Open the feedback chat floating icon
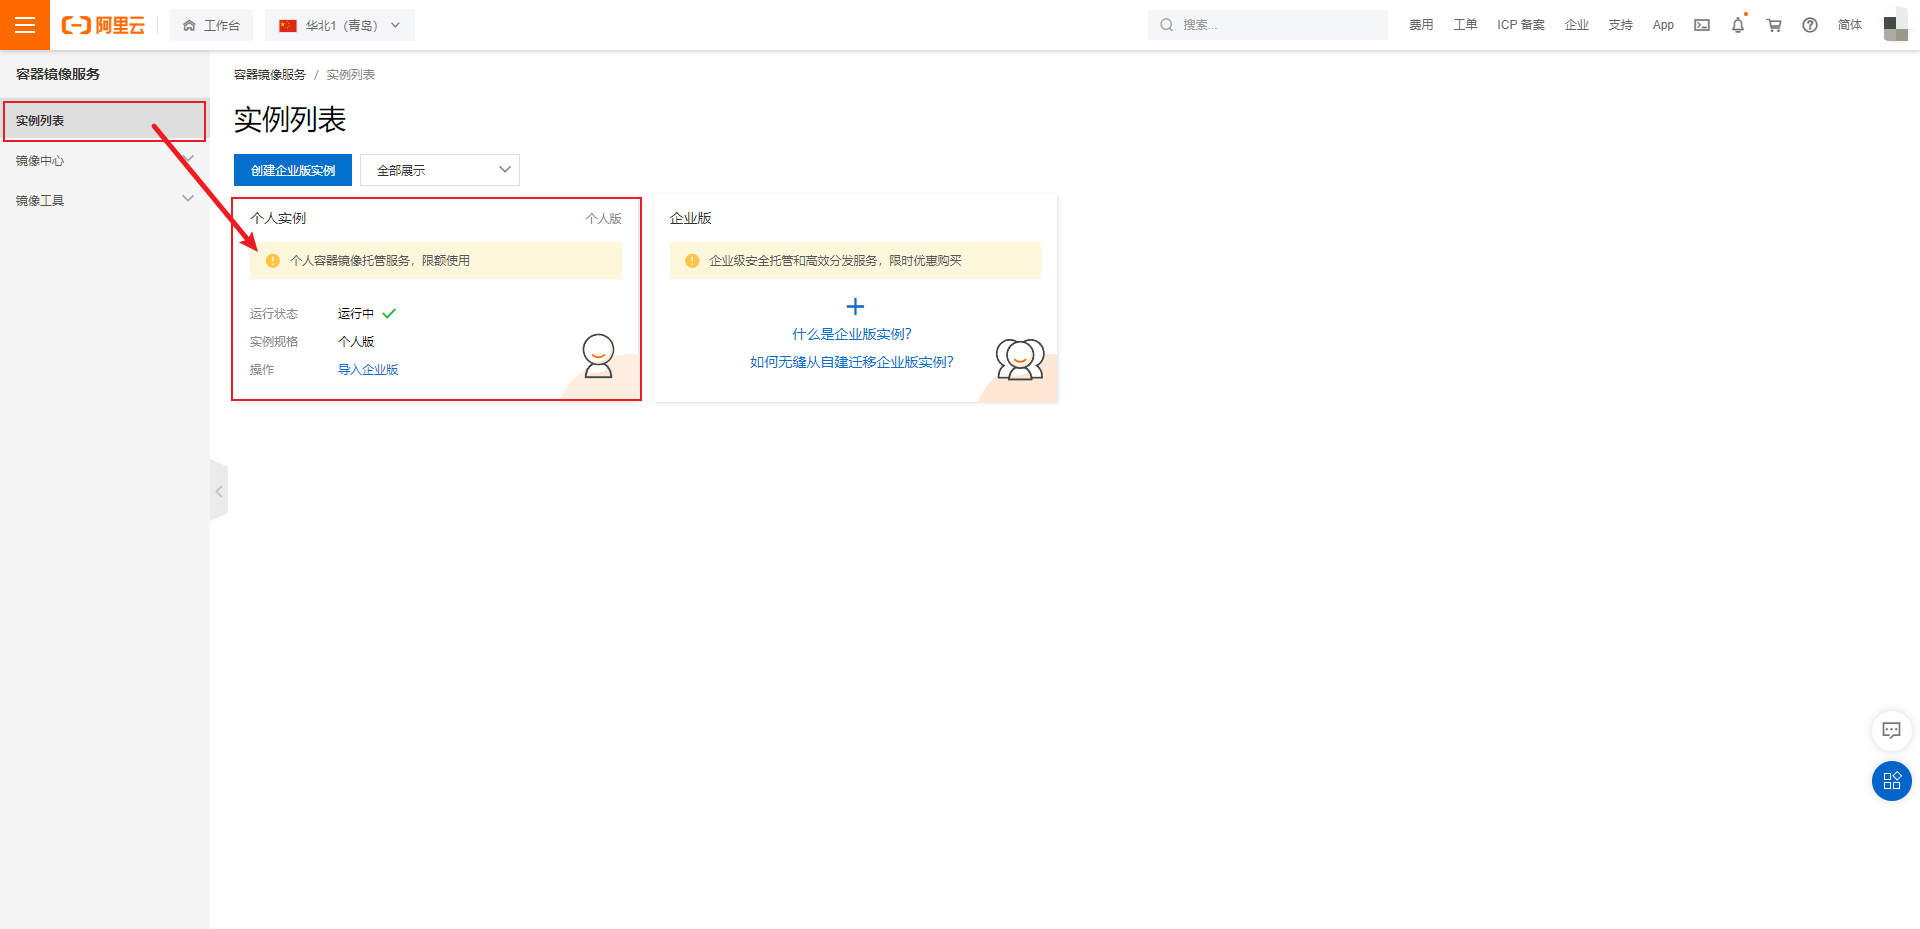The width and height of the screenshot is (1920, 929). tap(1892, 730)
